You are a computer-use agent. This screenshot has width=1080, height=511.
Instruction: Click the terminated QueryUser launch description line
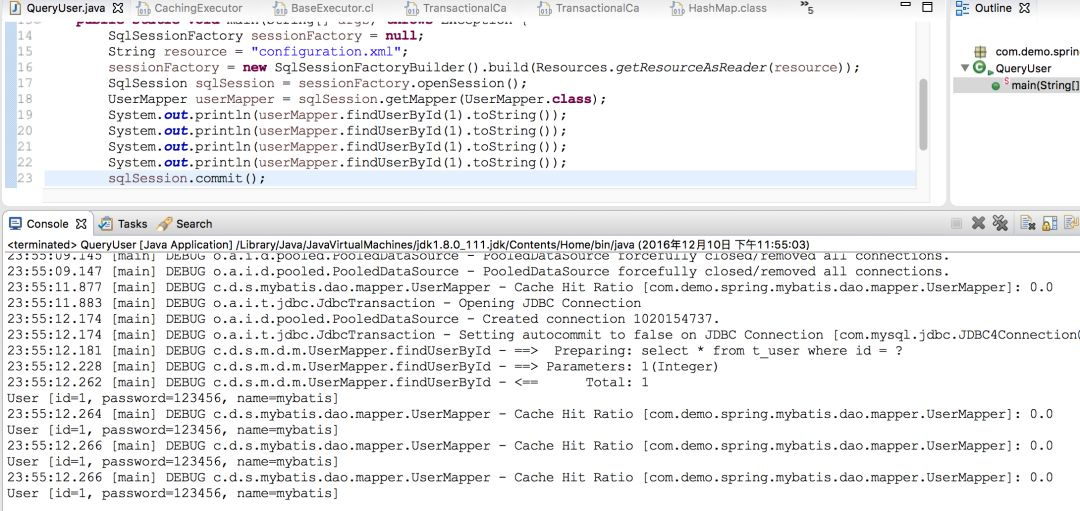(x=408, y=244)
